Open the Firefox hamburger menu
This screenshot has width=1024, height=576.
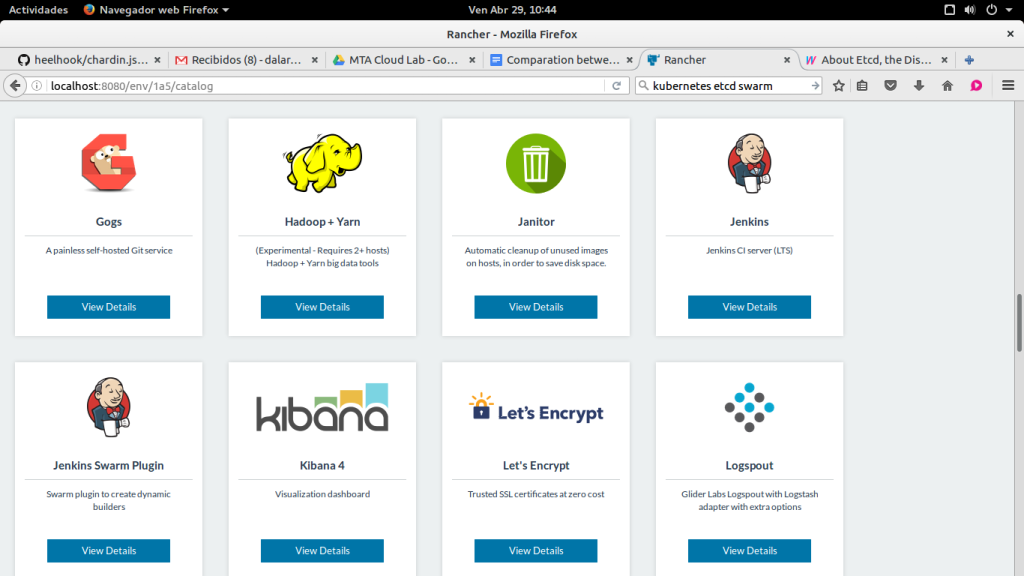tap(1008, 86)
